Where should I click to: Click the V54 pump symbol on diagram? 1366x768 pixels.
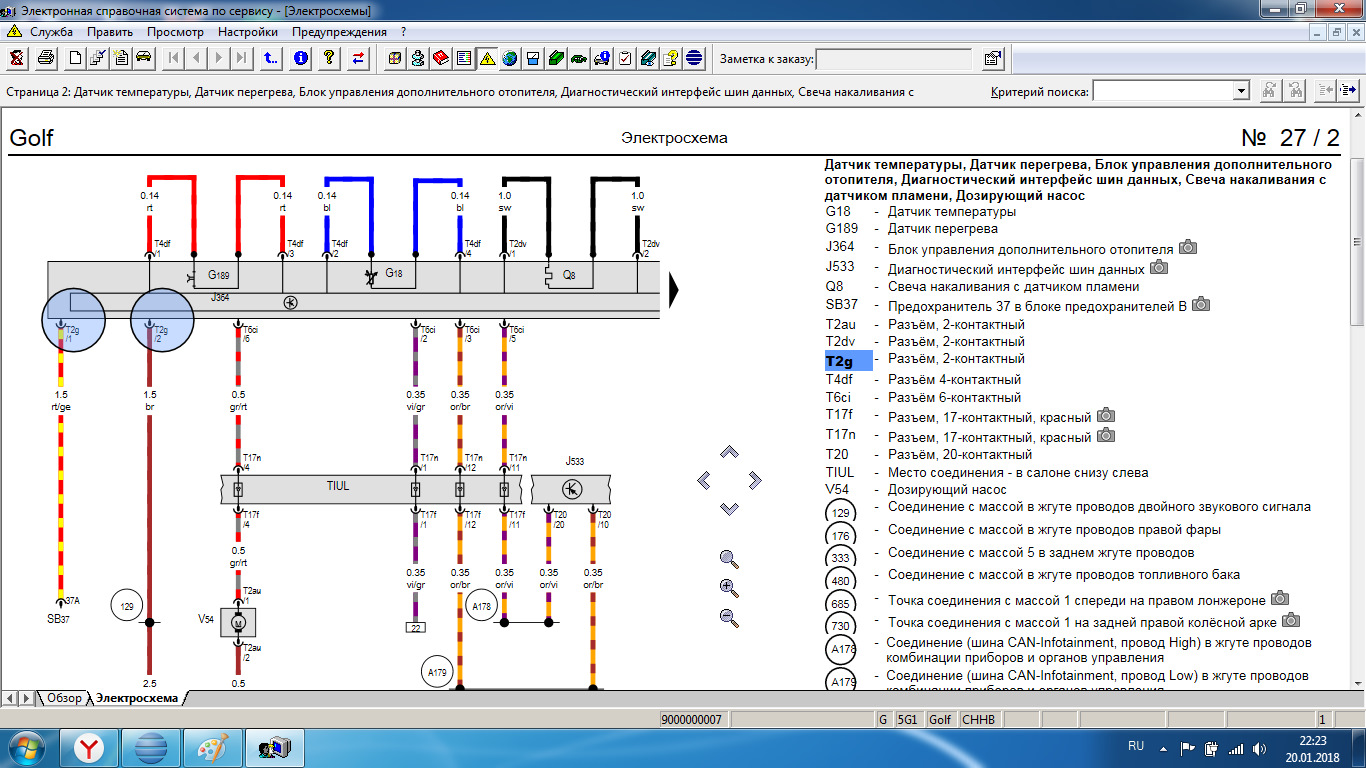click(238, 622)
